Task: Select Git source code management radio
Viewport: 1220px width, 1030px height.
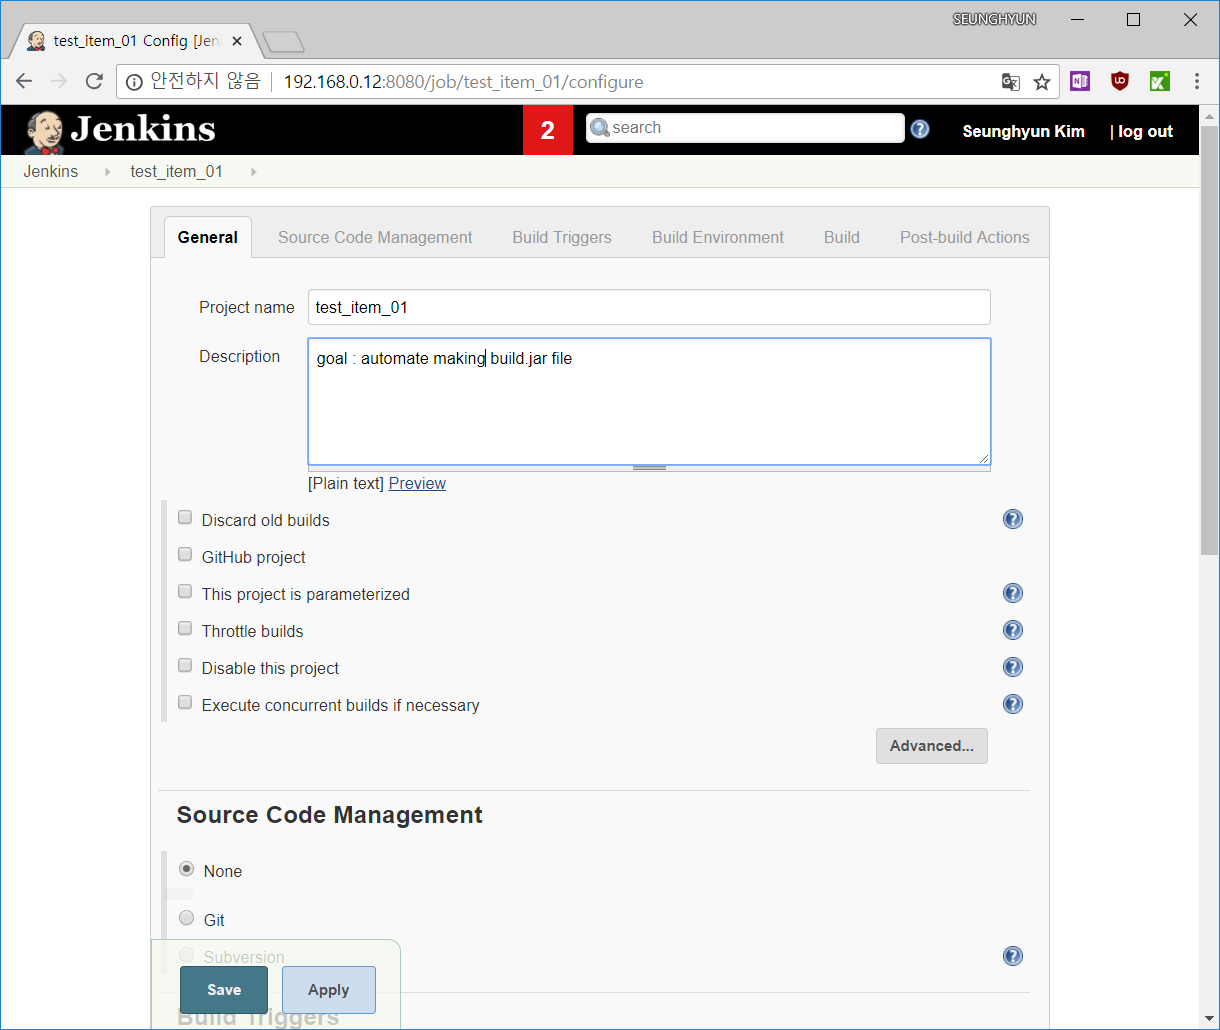Action: [186, 919]
